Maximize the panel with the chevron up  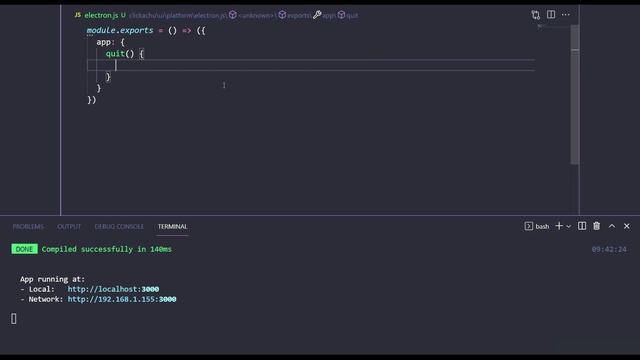coord(612,226)
